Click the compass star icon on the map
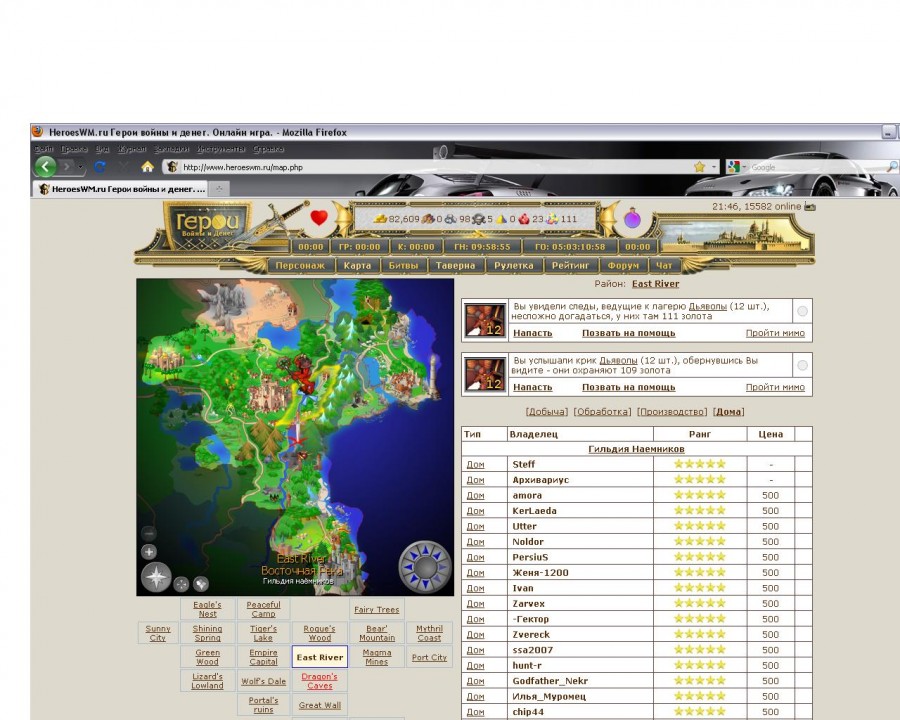This screenshot has width=900, height=720. point(156,577)
